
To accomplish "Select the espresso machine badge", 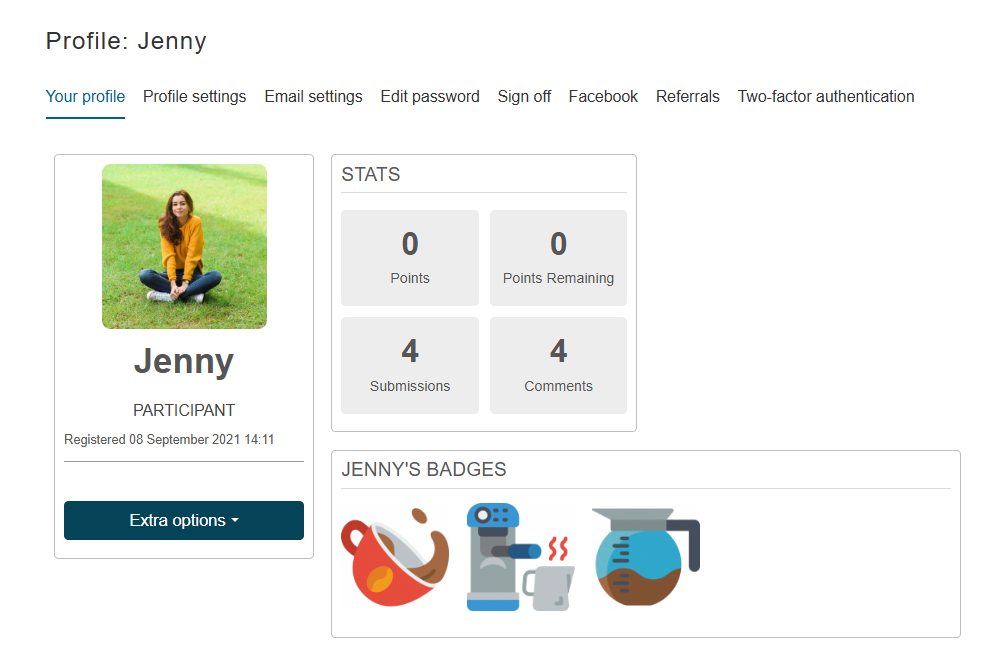I will click(520, 557).
